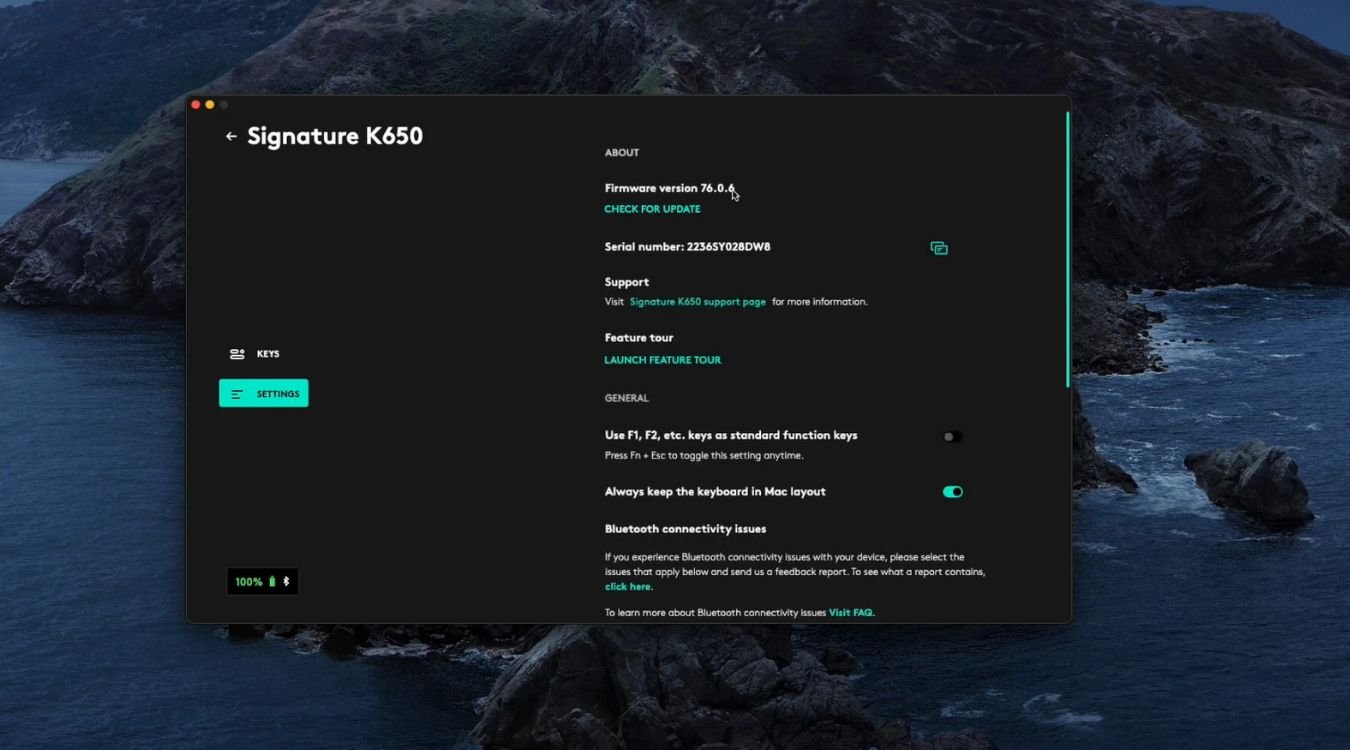1350x750 pixels.
Task: Select the Settings tab in the sidebar
Action: click(x=264, y=394)
